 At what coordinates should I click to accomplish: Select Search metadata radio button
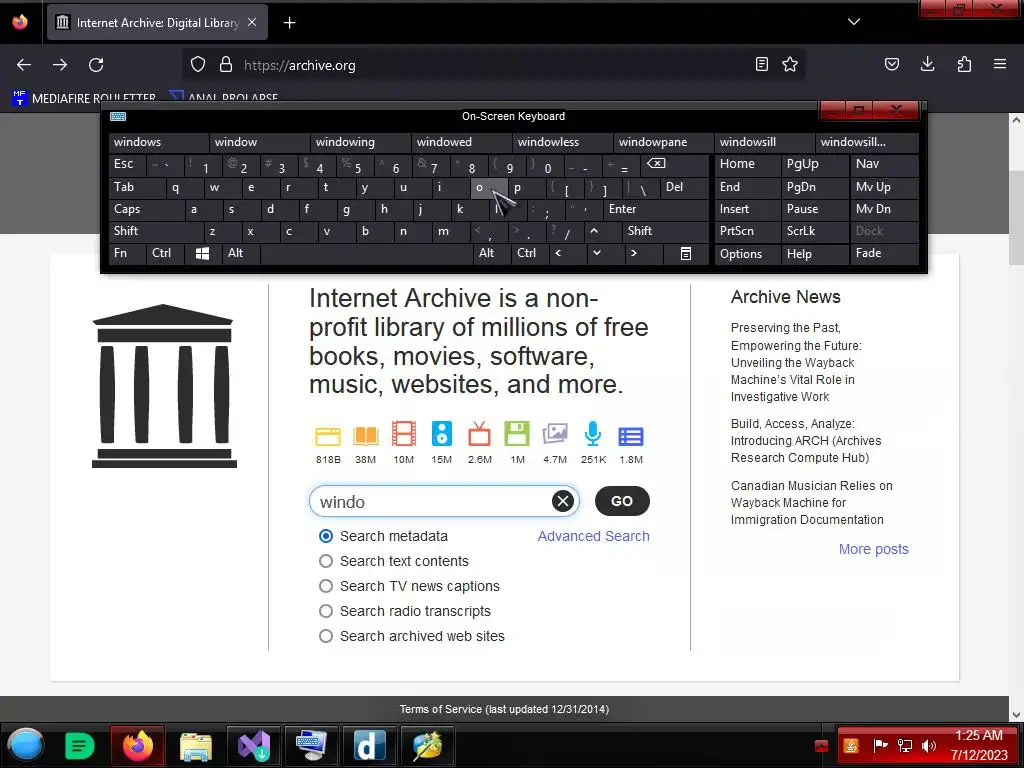(x=326, y=536)
